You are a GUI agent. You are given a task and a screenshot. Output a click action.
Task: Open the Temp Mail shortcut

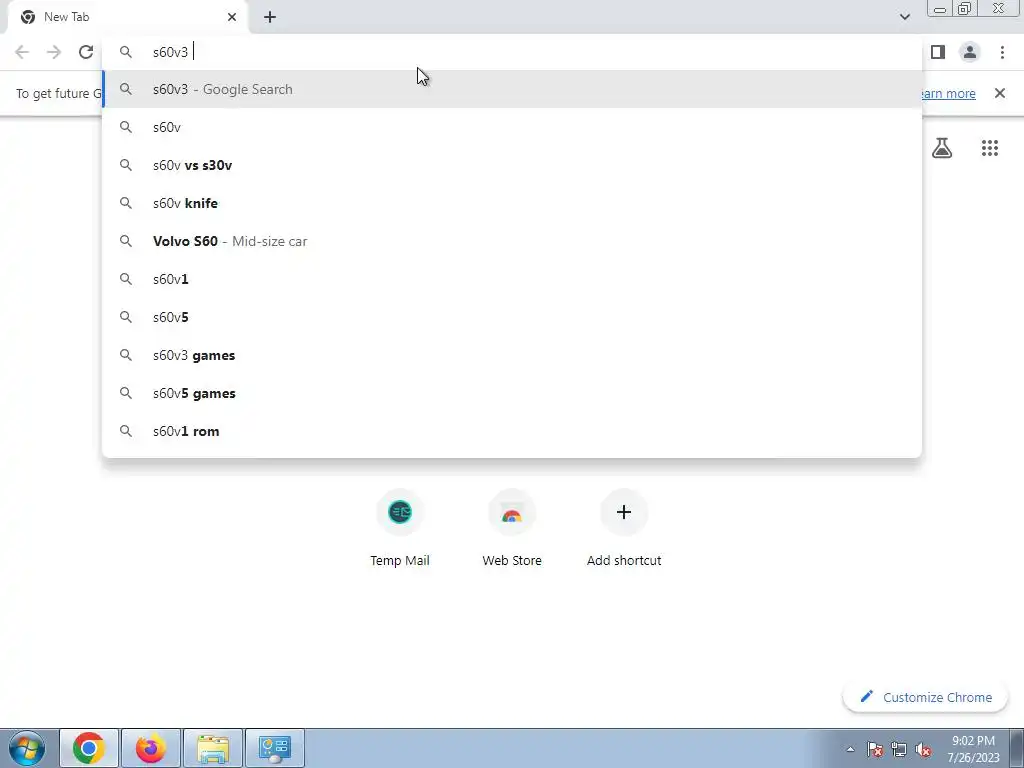click(x=400, y=529)
